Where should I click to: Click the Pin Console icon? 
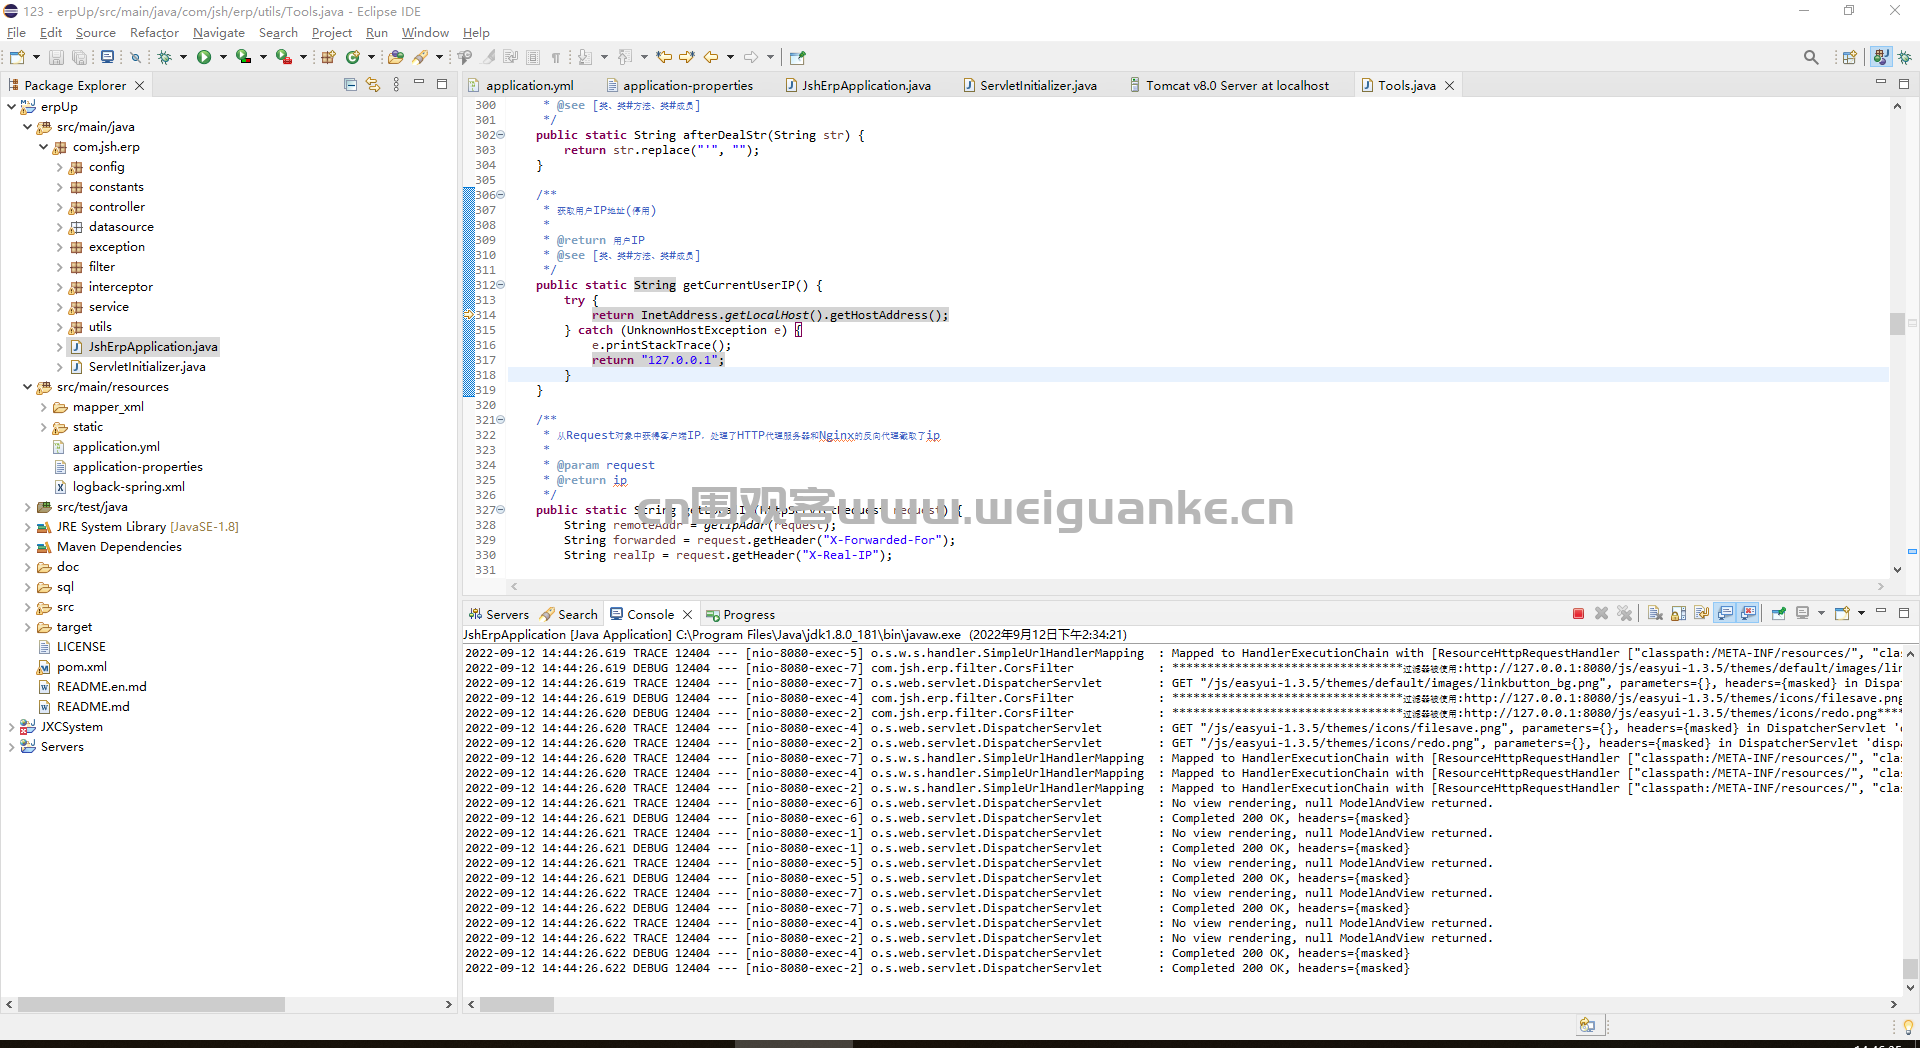pos(1779,614)
